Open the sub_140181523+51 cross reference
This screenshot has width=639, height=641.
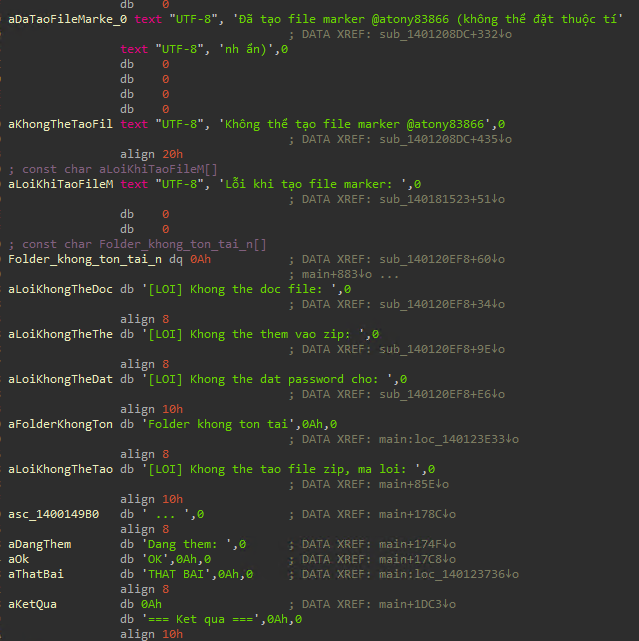(442, 199)
